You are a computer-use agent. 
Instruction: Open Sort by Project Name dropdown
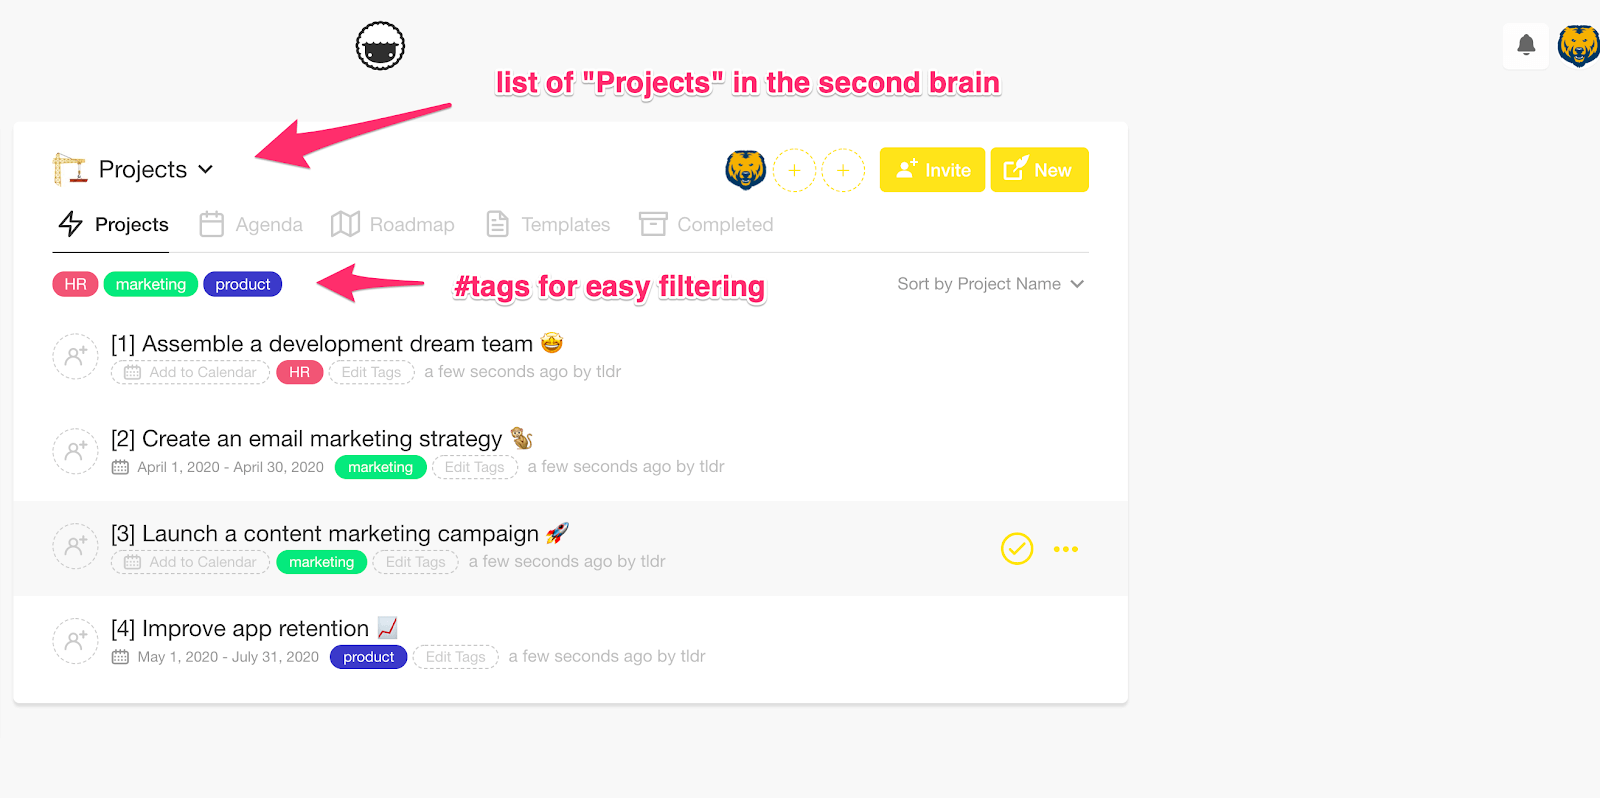[990, 284]
